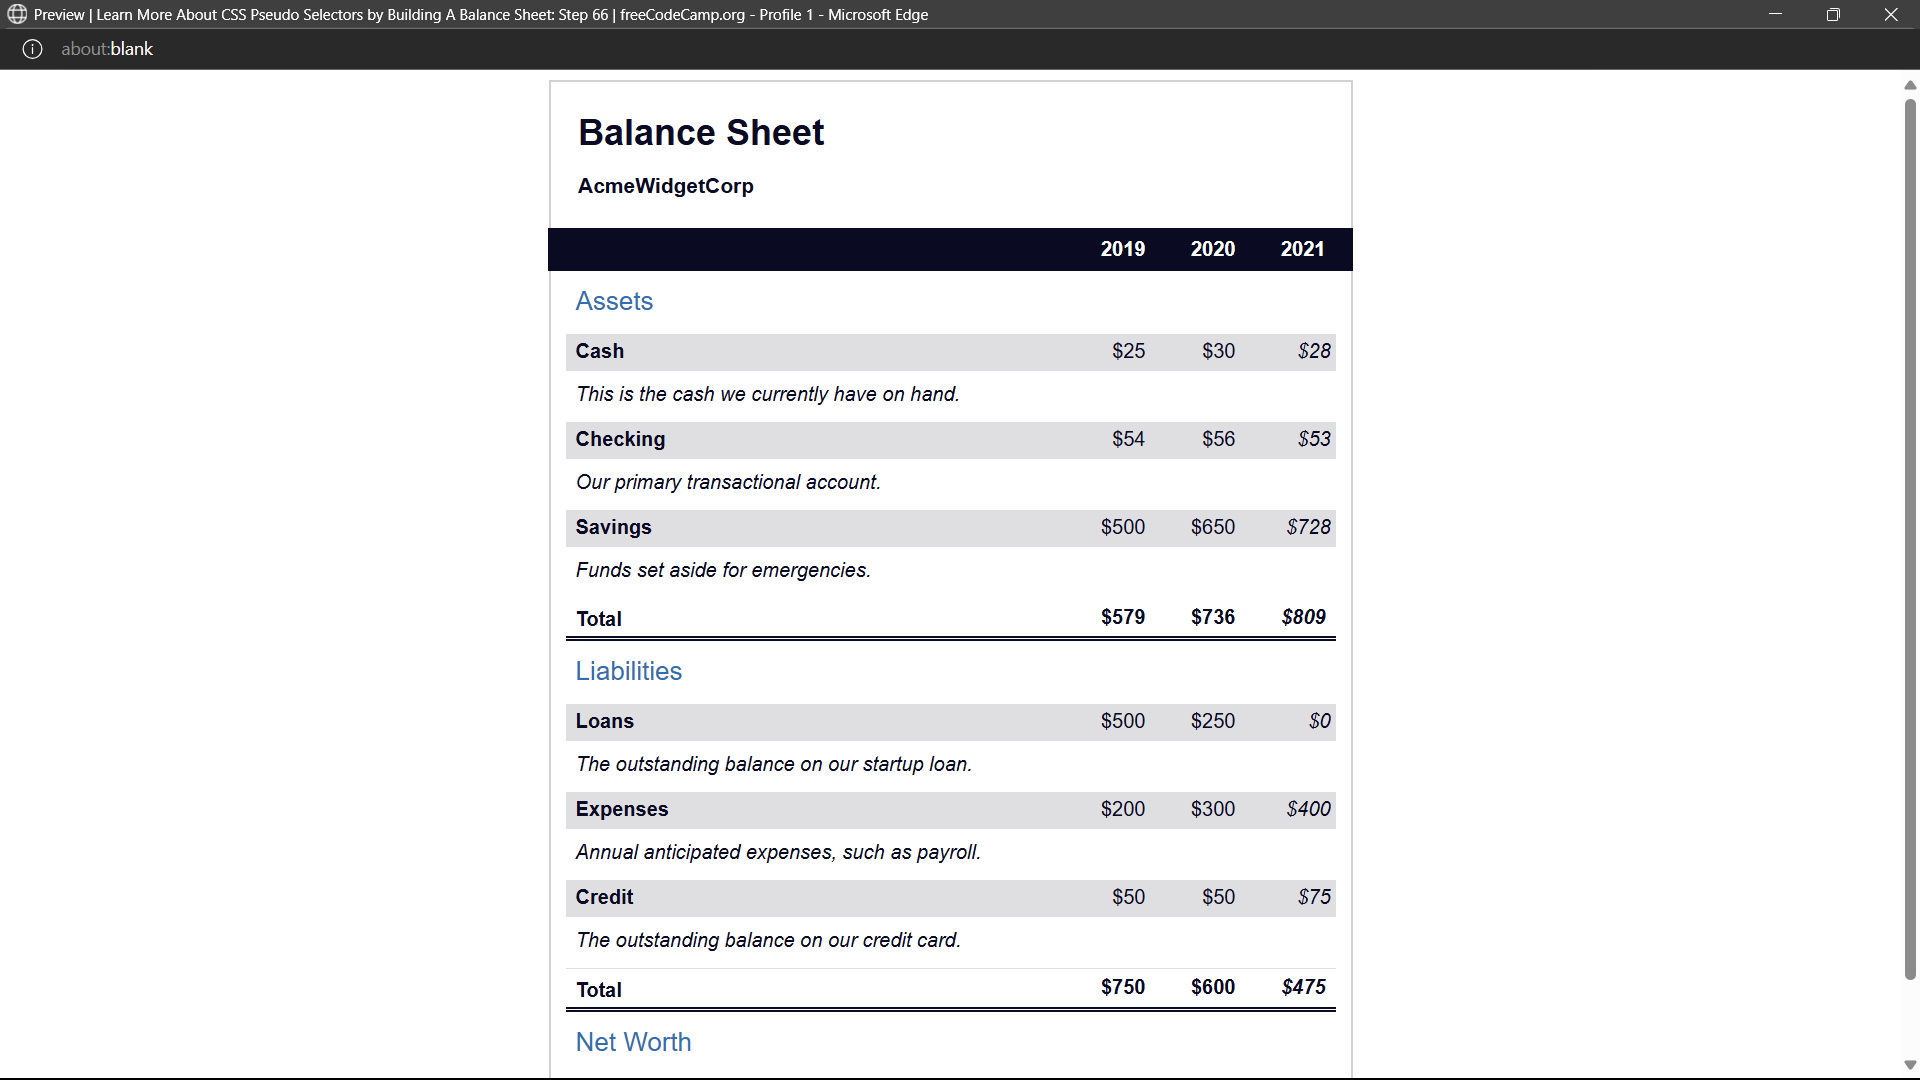Click the $400 Expenses value
Screen dimensions: 1920x1080
(x=1309, y=809)
